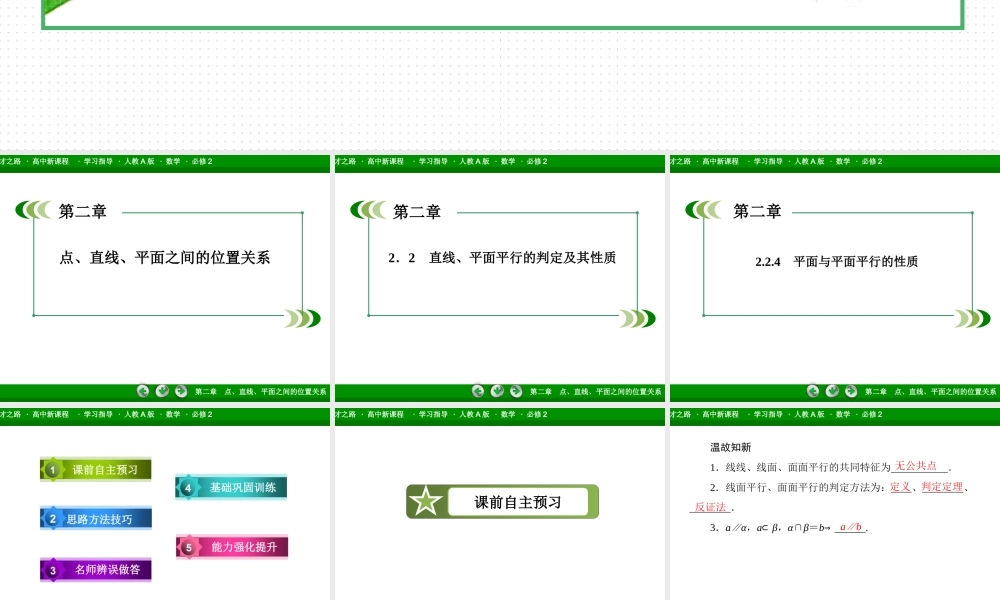Click the green home icon in the first slide footer
Viewport: 1000px width, 600px height.
[x=162, y=392]
